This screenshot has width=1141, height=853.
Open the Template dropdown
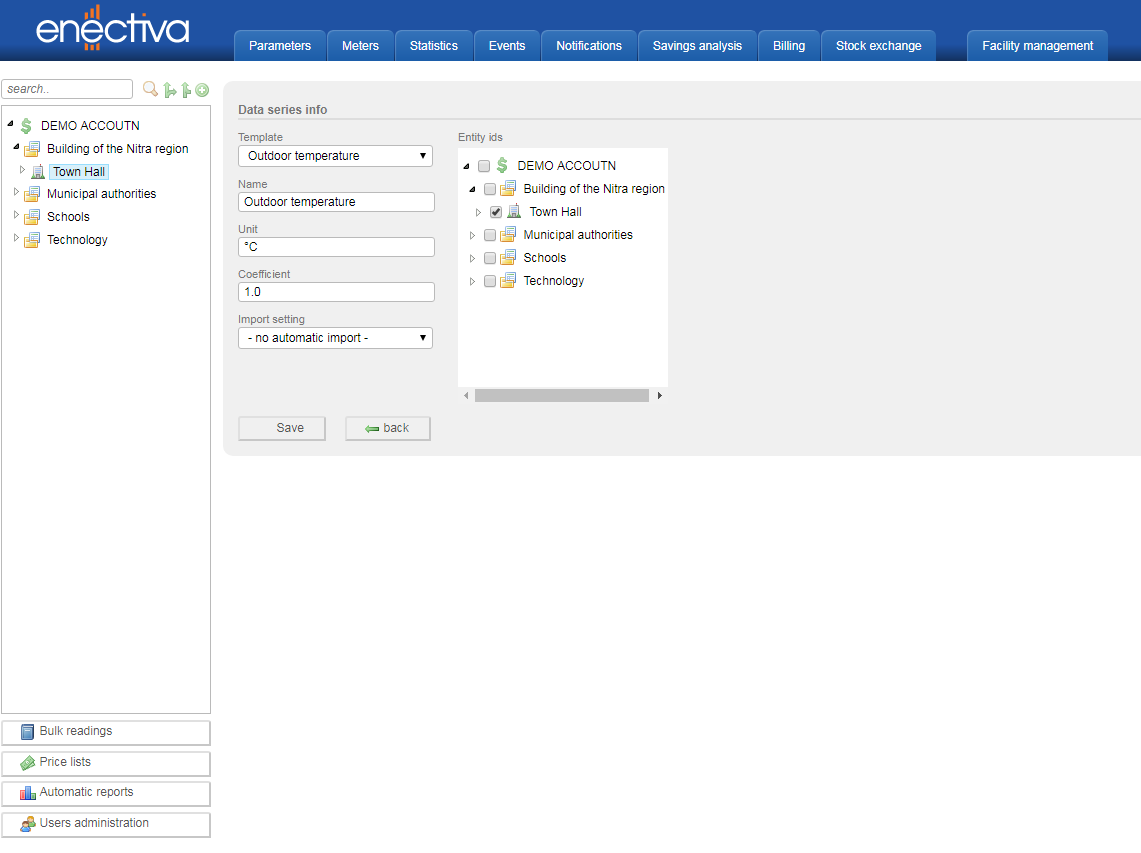(335, 156)
